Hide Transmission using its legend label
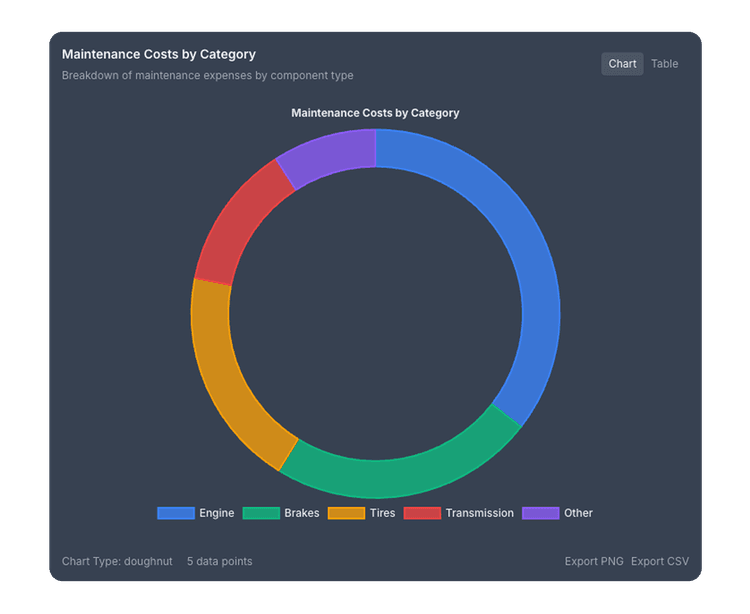This screenshot has height=614, width=750. pyautogui.click(x=479, y=513)
